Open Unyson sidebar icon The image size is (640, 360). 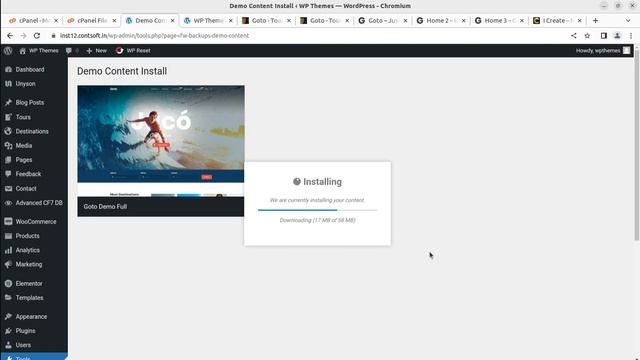point(8,84)
